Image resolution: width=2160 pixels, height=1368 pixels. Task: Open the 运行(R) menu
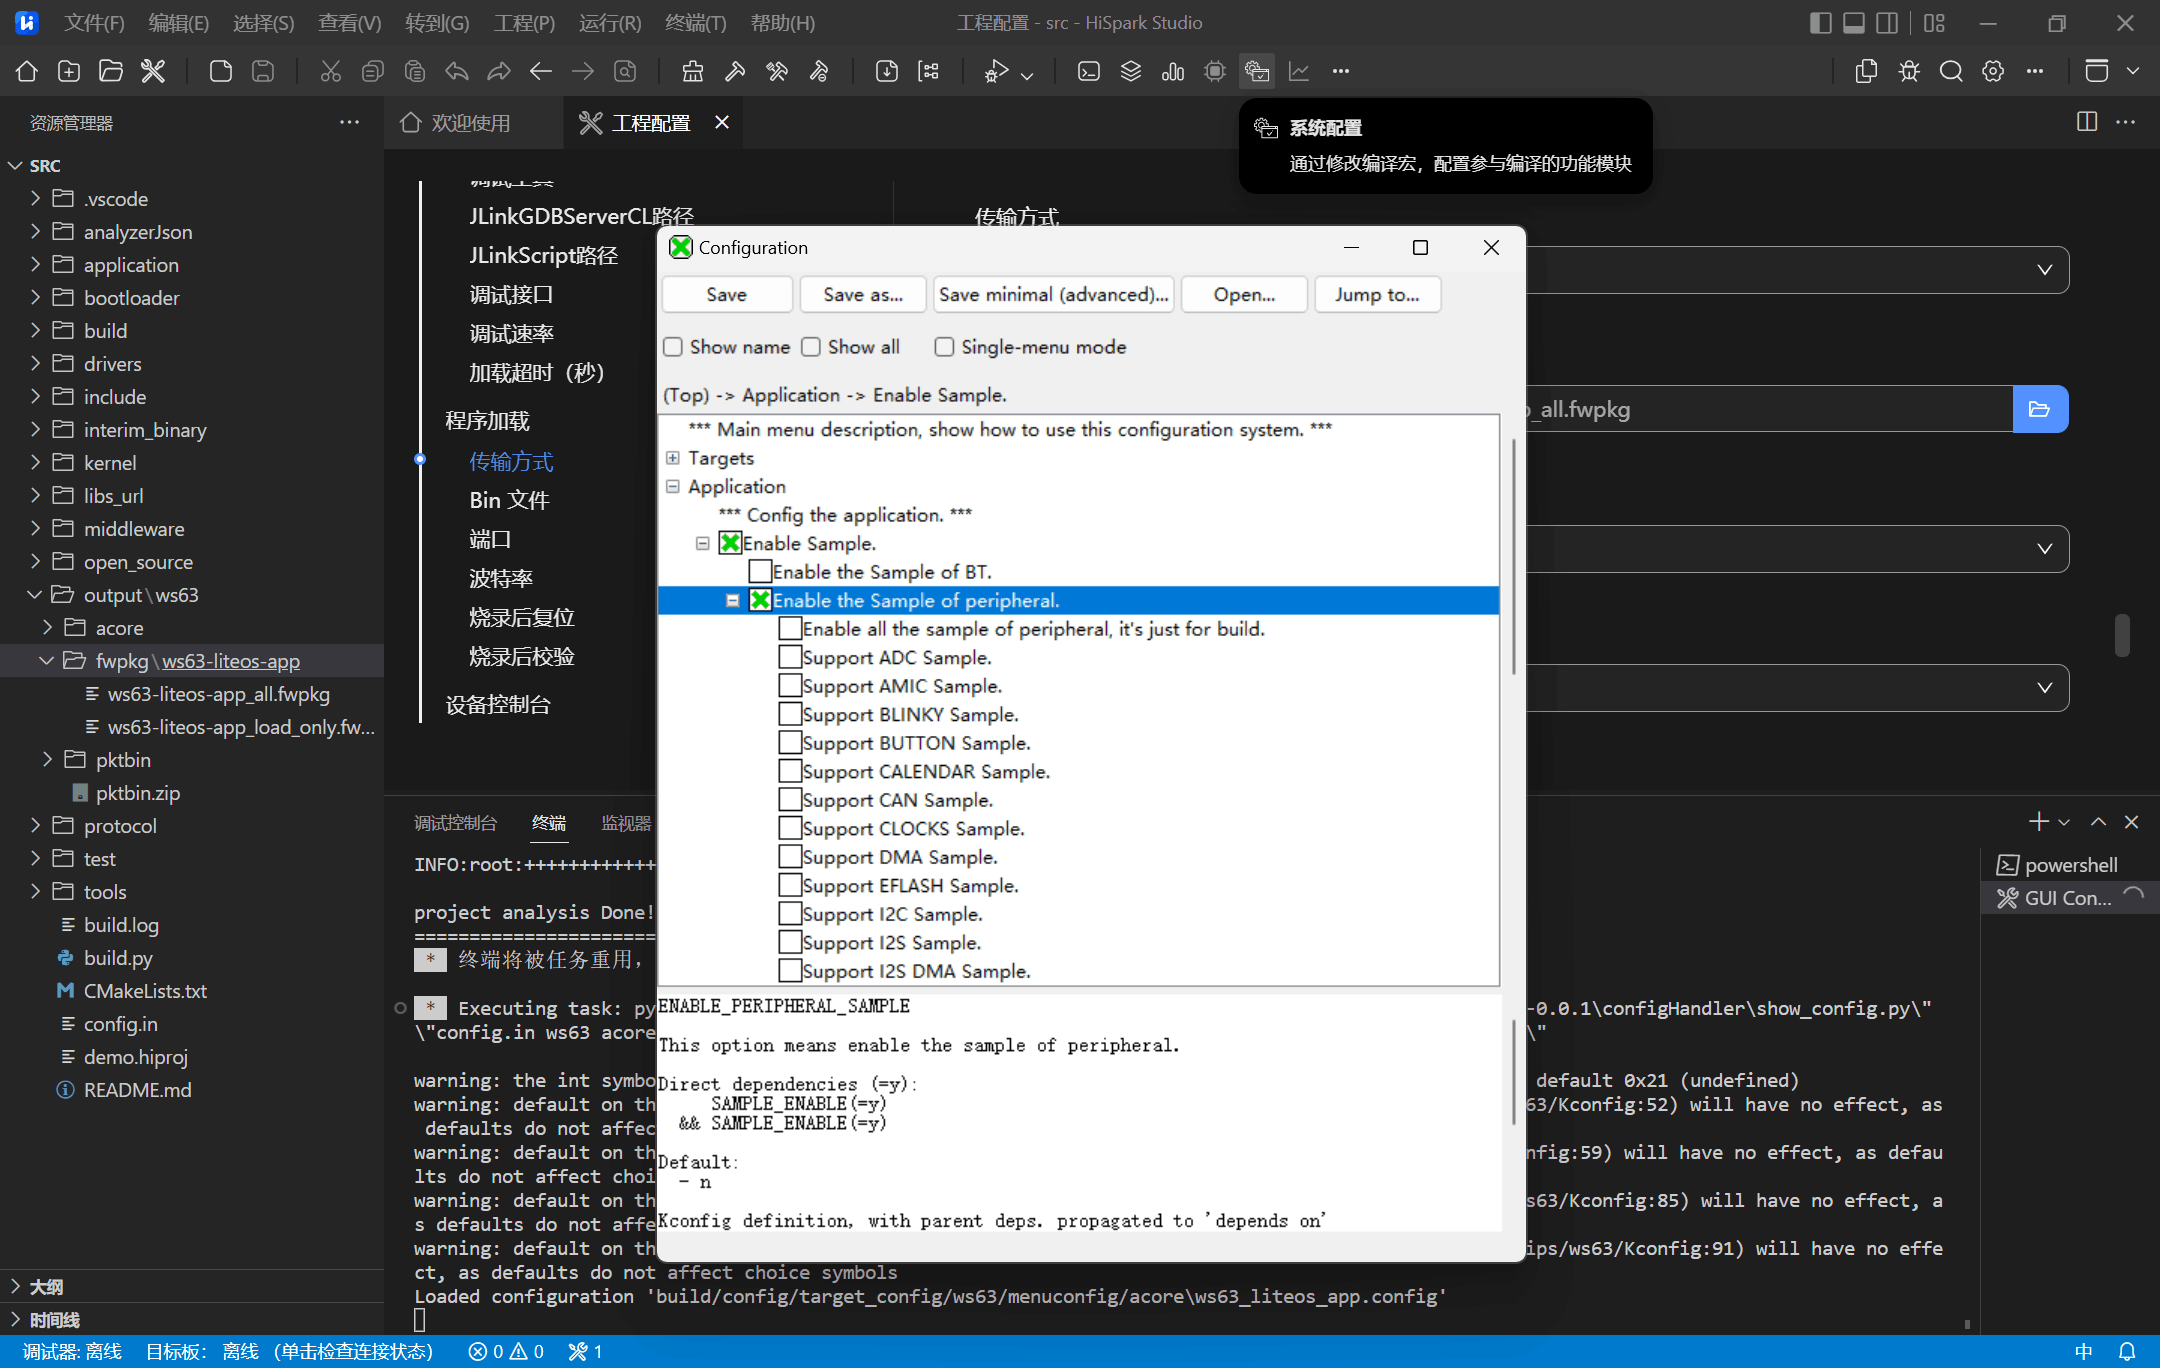pos(609,23)
